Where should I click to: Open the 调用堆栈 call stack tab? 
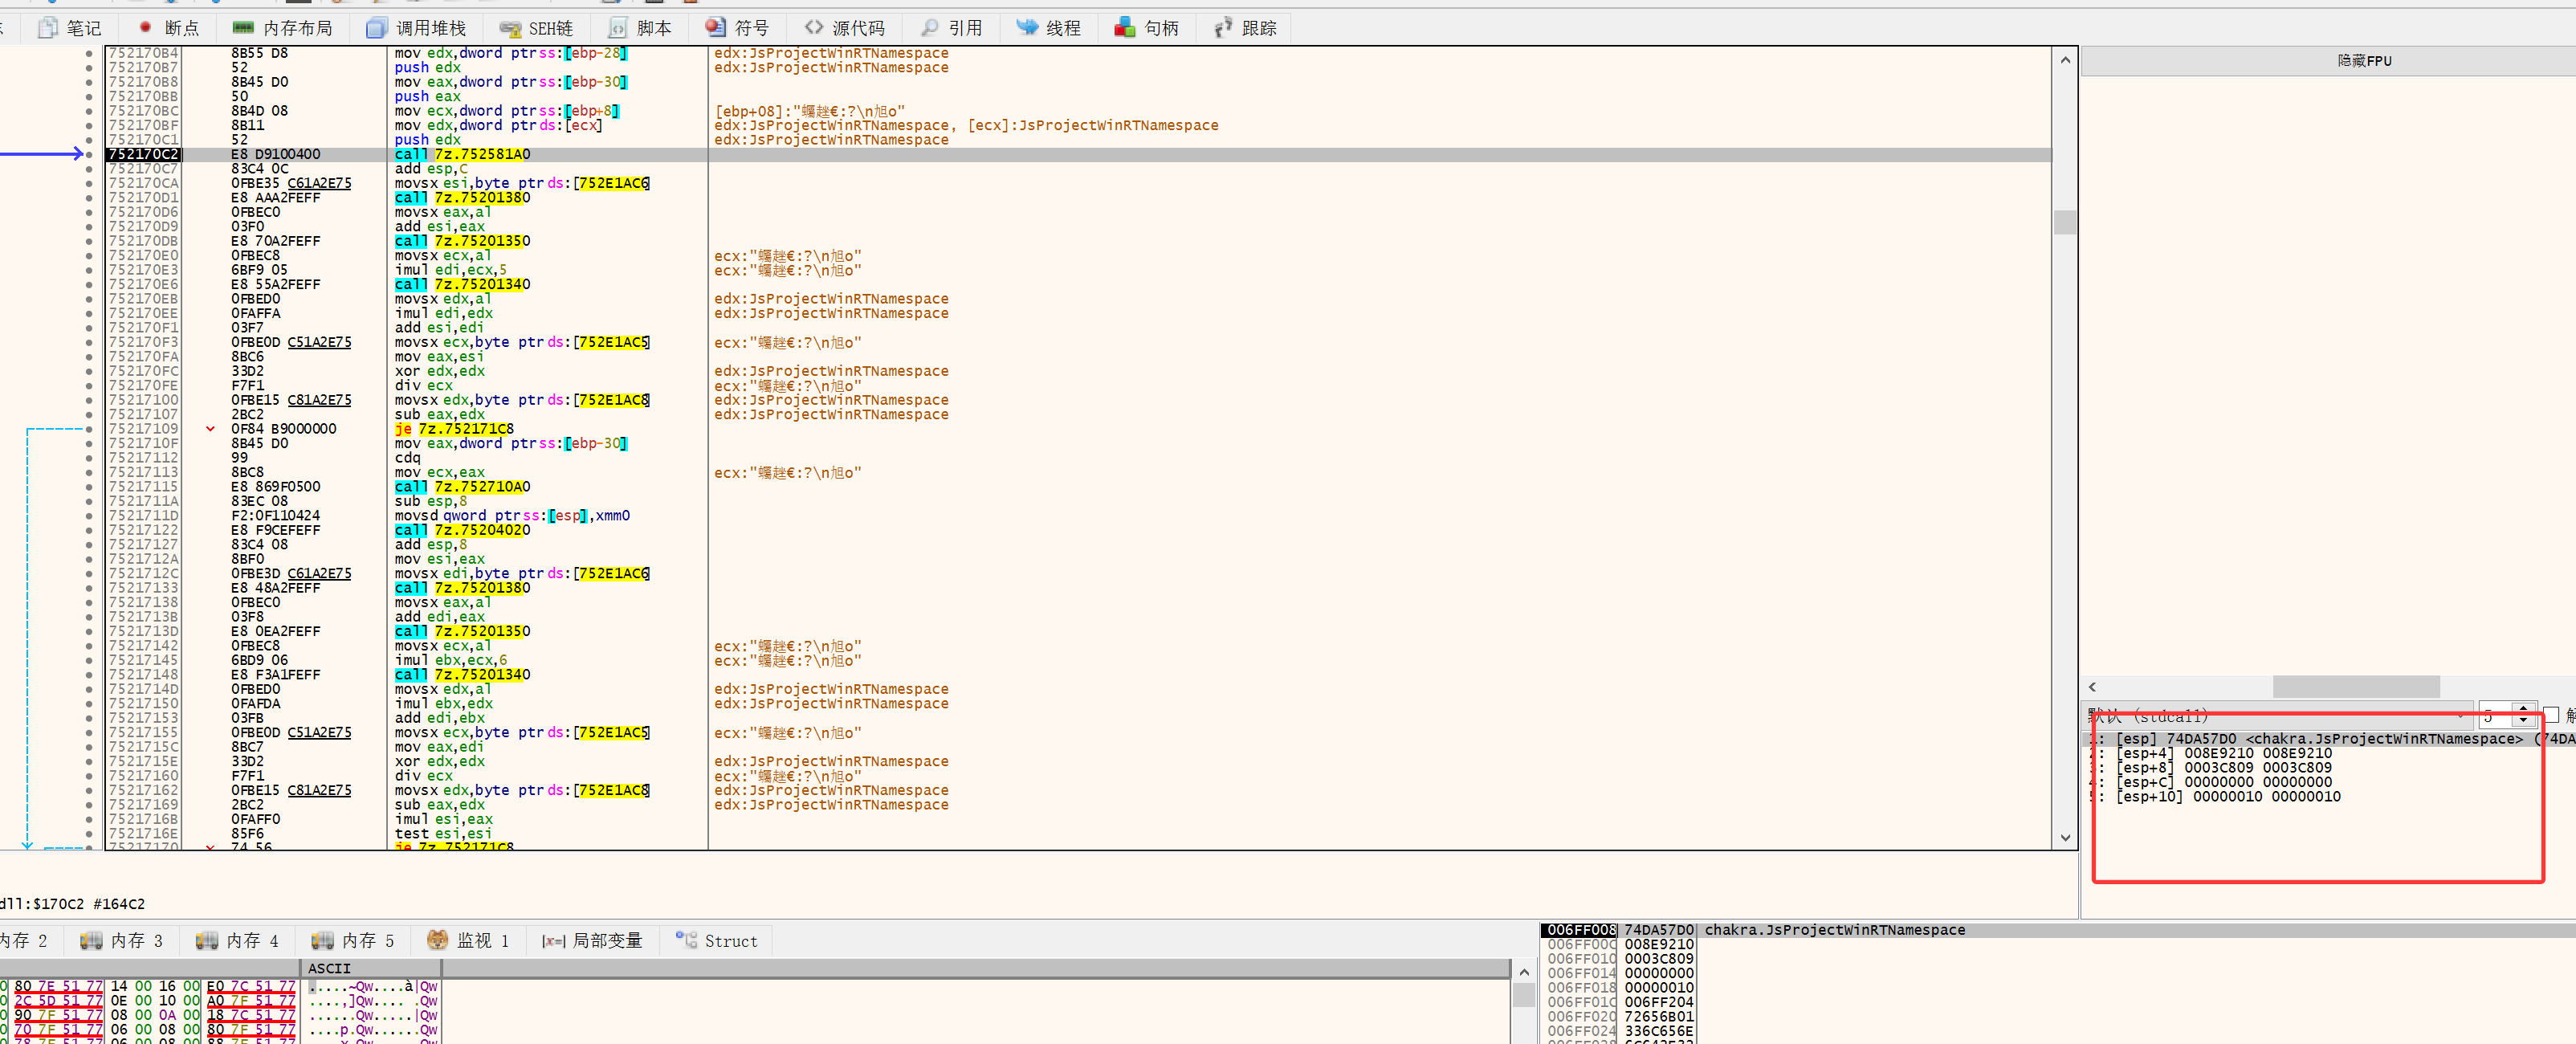[x=416, y=28]
